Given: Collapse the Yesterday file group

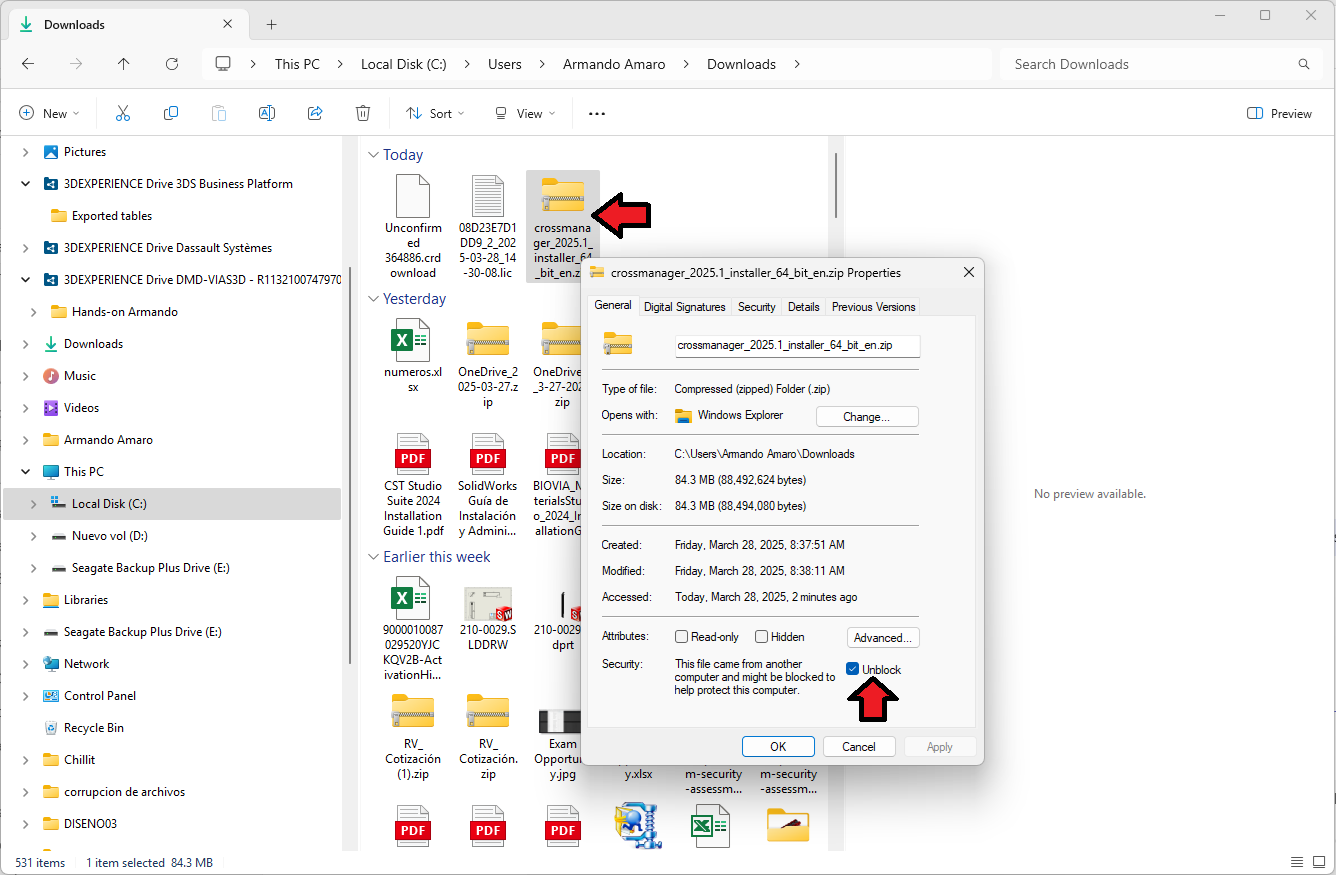Looking at the screenshot, I should point(373,299).
